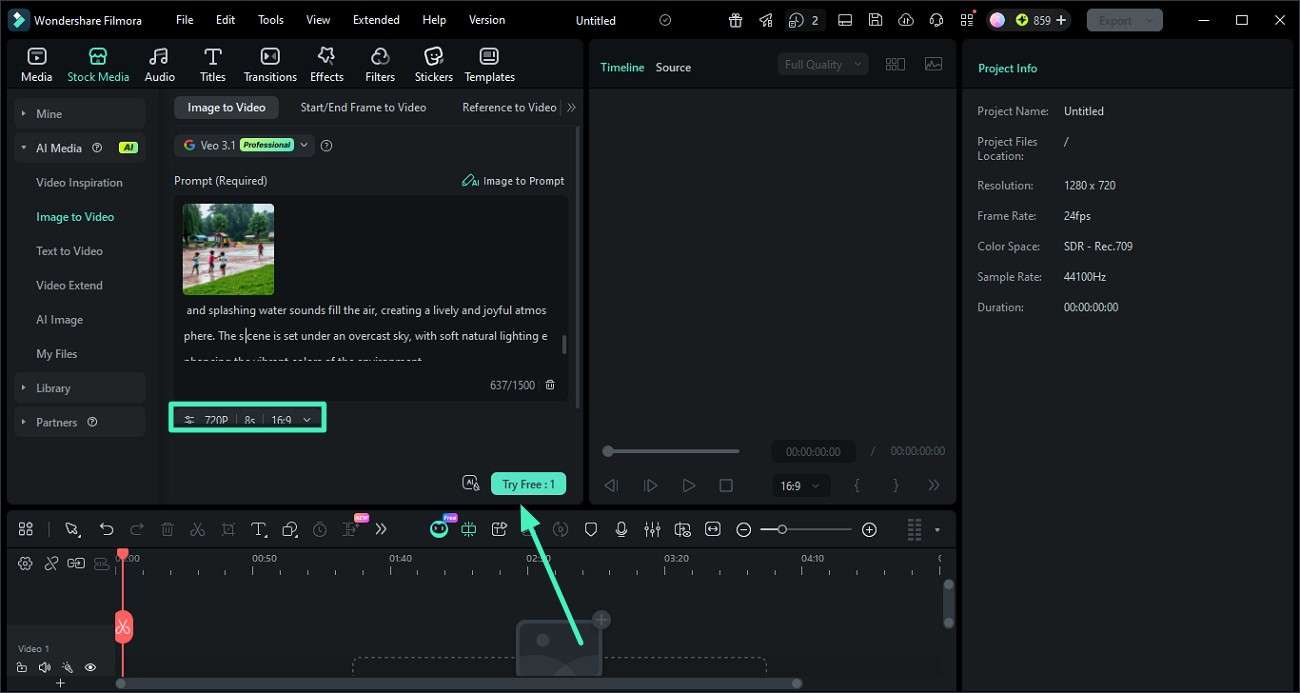Open the Titles tab

click(212, 65)
